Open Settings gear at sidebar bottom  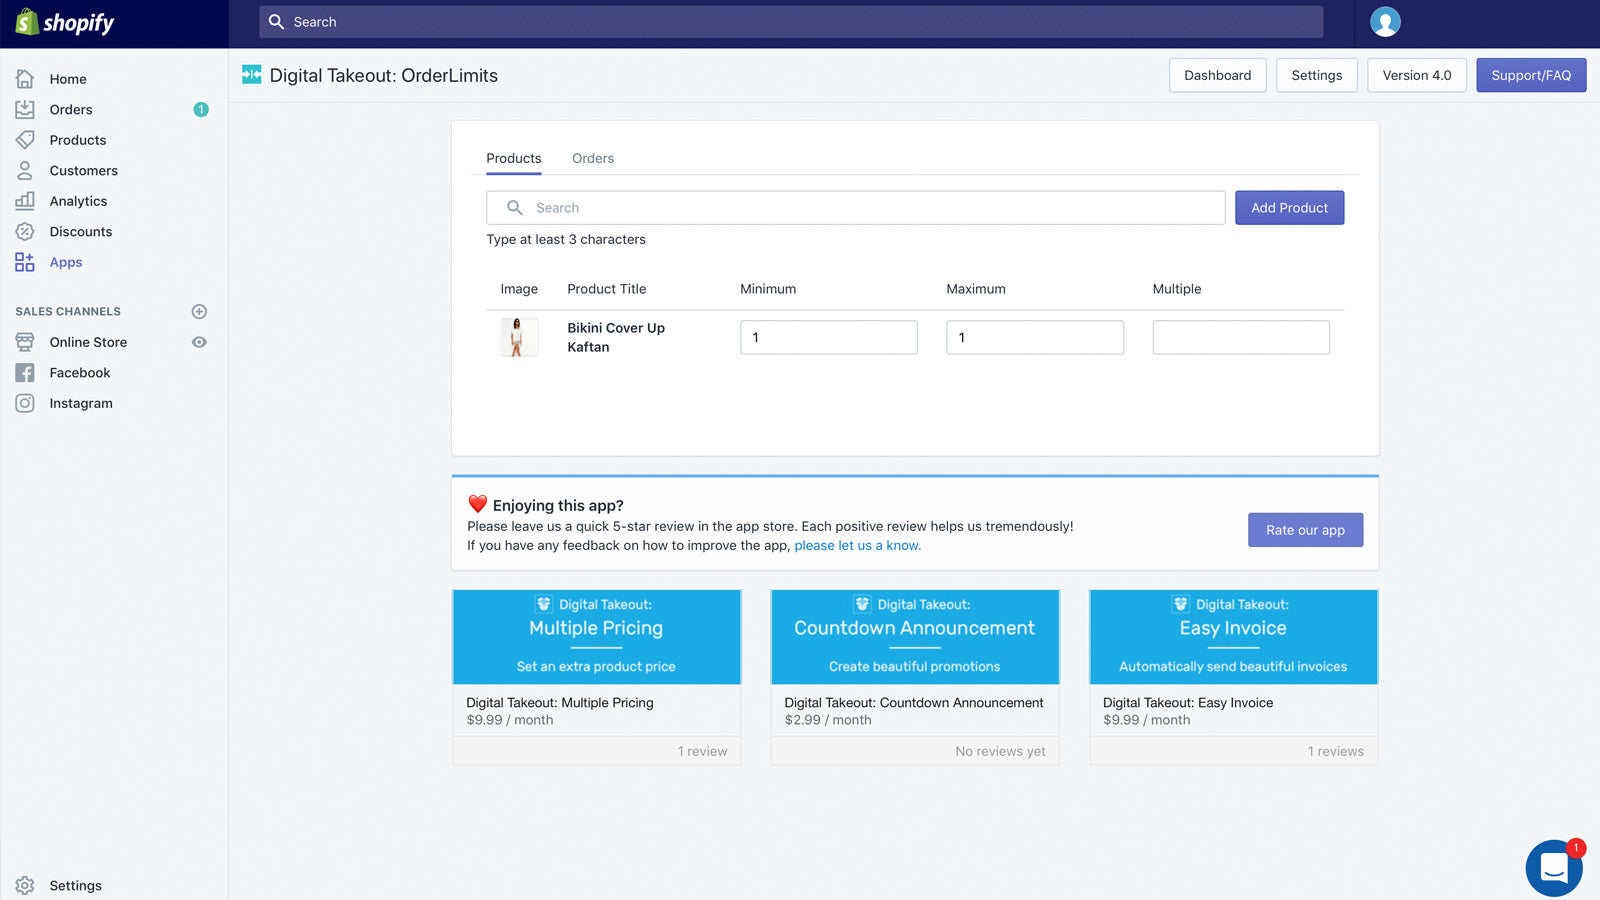25,885
